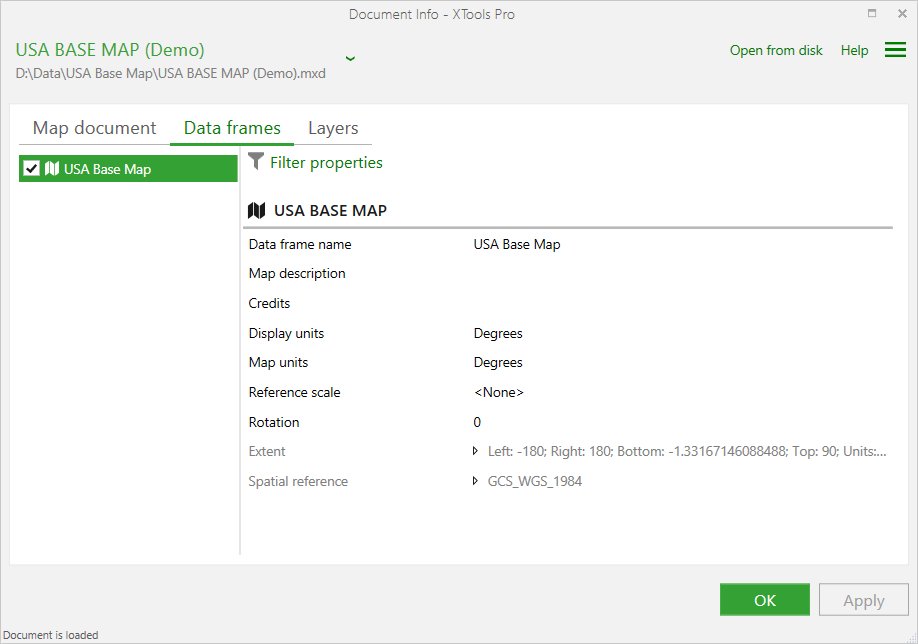Viewport: 918px width, 644px height.
Task: Click the Reference scale value <None>
Action: tap(499, 392)
